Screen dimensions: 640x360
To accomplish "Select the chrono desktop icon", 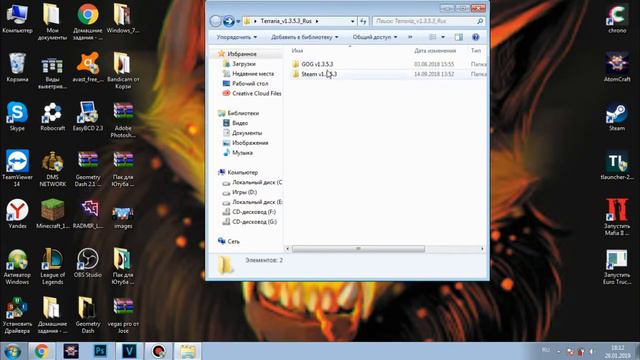I will click(617, 19).
